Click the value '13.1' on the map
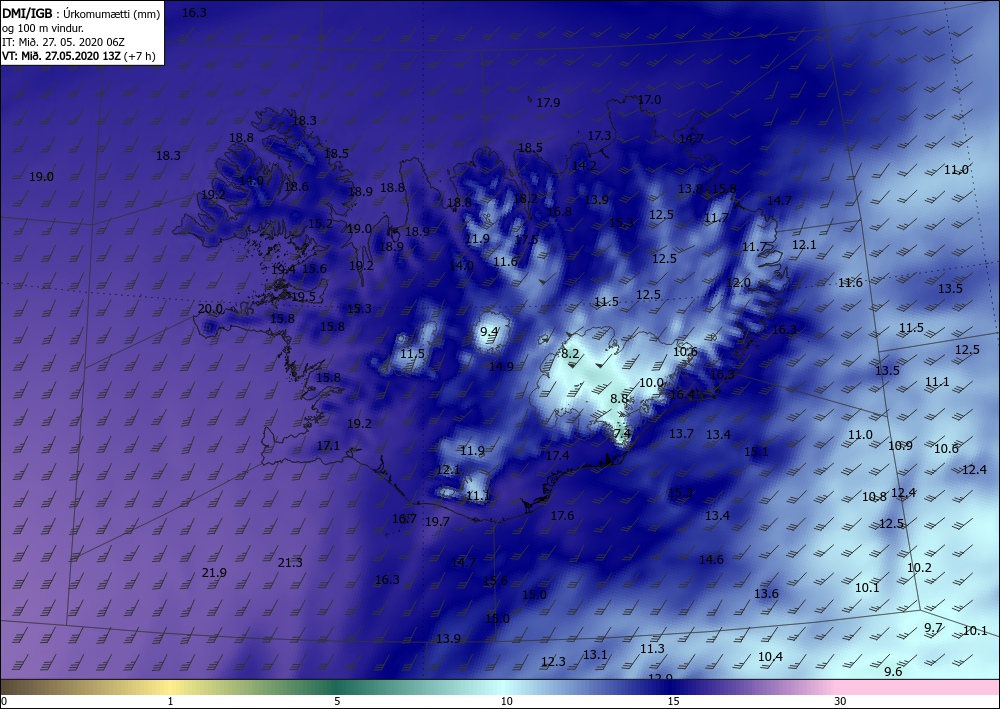Image resolution: width=1000 pixels, height=709 pixels. click(x=595, y=654)
